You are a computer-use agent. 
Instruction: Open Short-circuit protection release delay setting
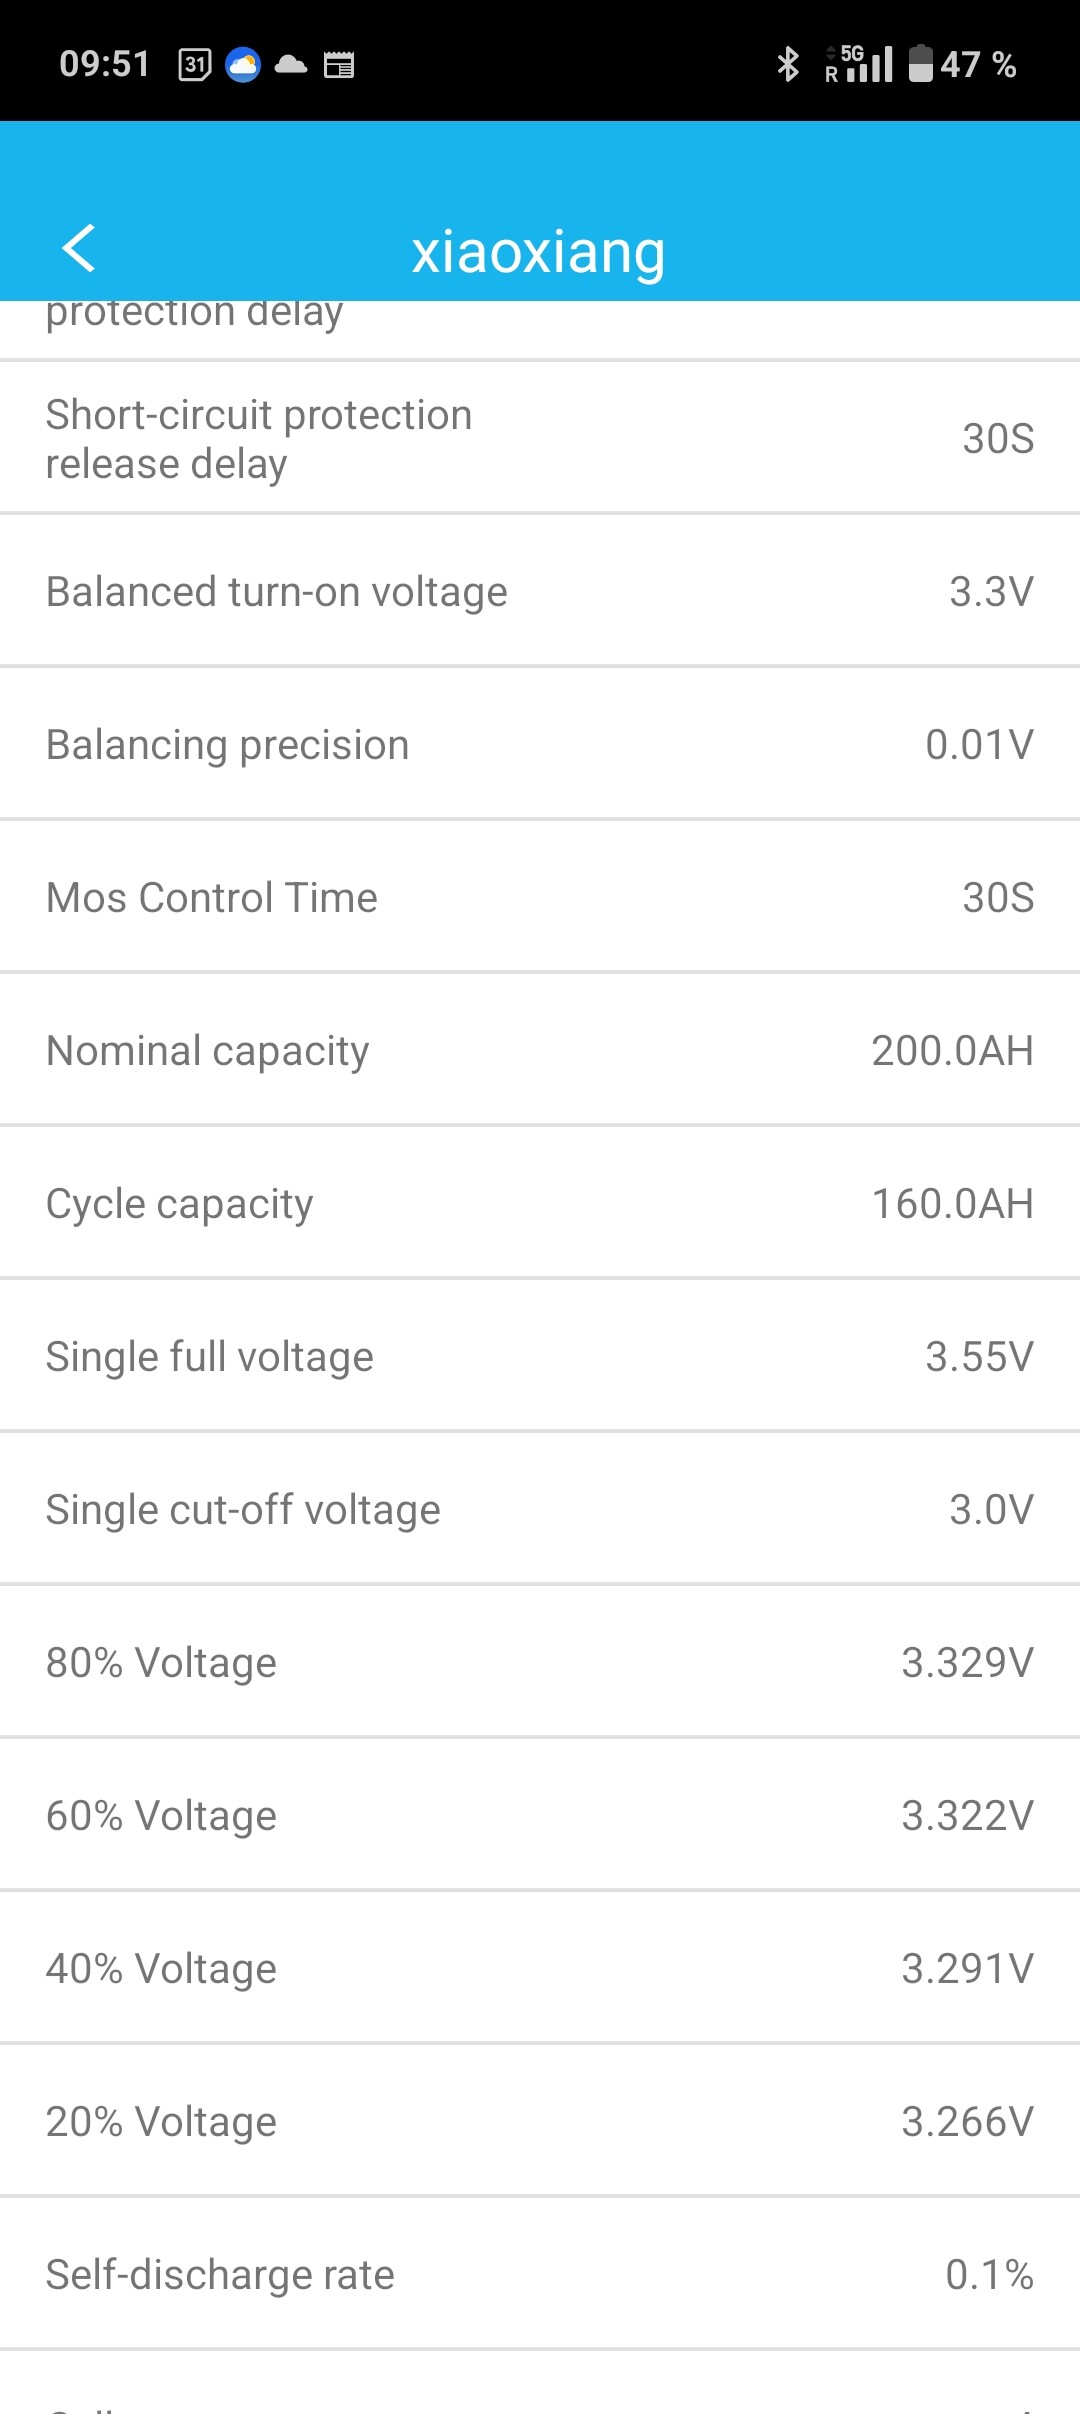pos(540,439)
